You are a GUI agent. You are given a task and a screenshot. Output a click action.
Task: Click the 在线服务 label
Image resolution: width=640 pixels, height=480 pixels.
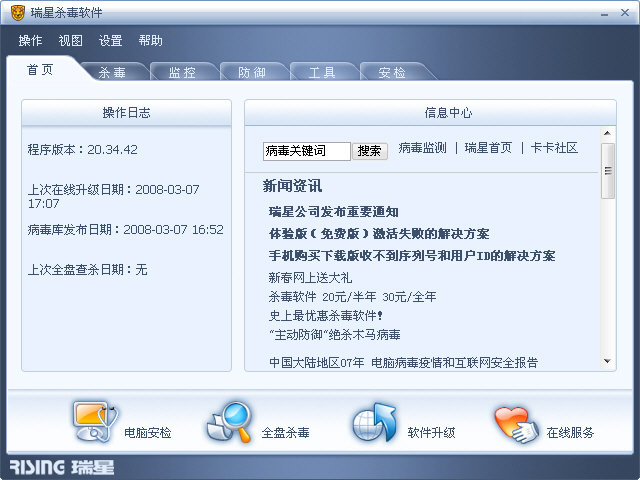coord(570,433)
